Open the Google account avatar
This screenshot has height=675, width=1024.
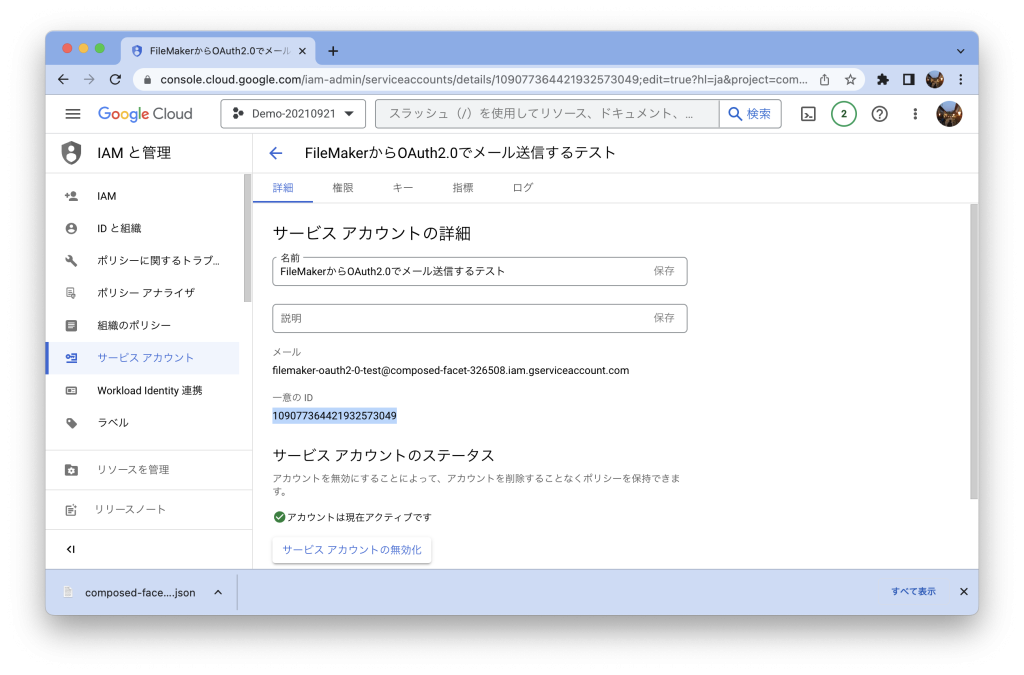[949, 114]
